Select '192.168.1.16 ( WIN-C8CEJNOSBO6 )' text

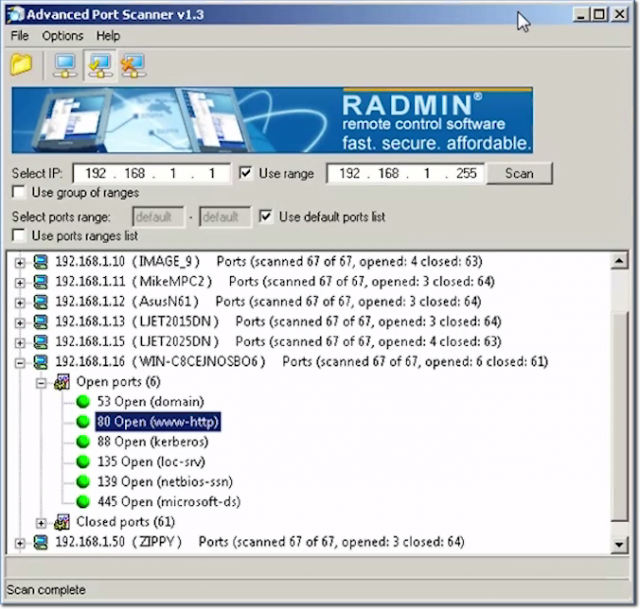coord(160,362)
